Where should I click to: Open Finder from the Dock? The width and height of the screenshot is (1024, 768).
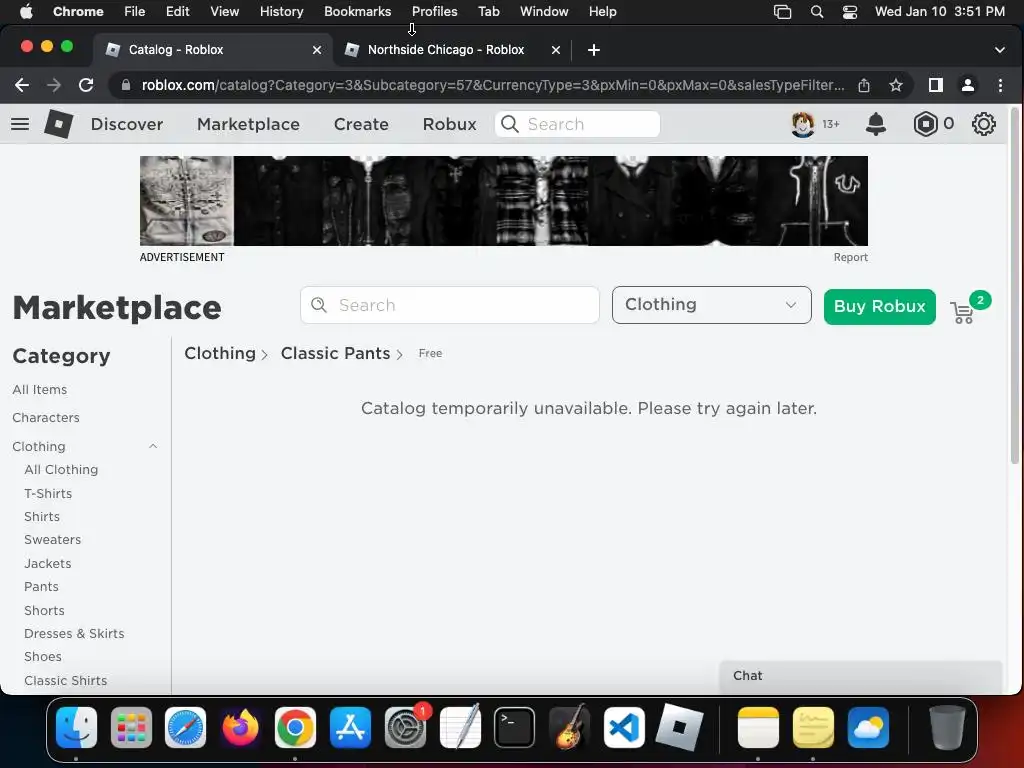click(76, 728)
